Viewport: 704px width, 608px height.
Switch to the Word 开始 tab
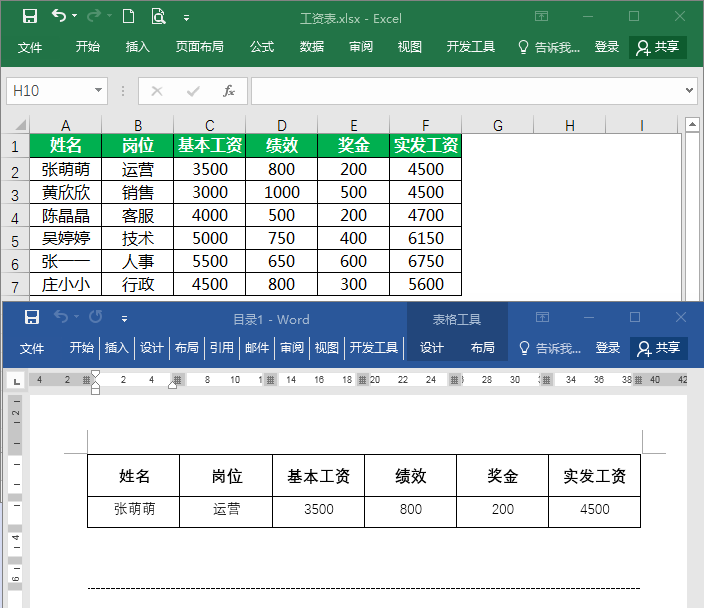click(x=81, y=348)
